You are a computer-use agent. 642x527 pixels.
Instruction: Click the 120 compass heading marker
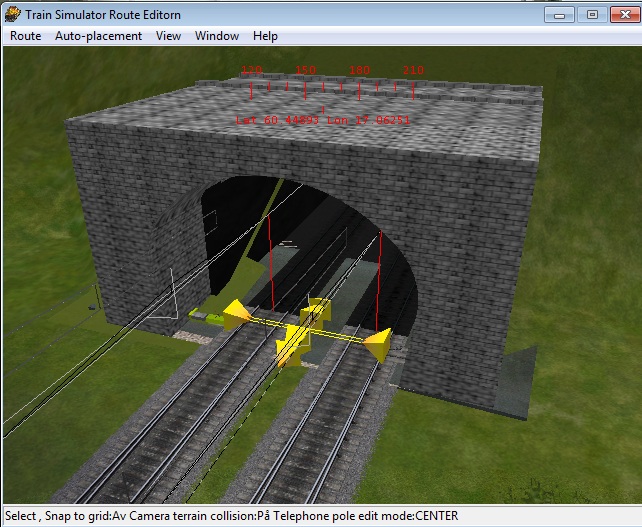251,70
